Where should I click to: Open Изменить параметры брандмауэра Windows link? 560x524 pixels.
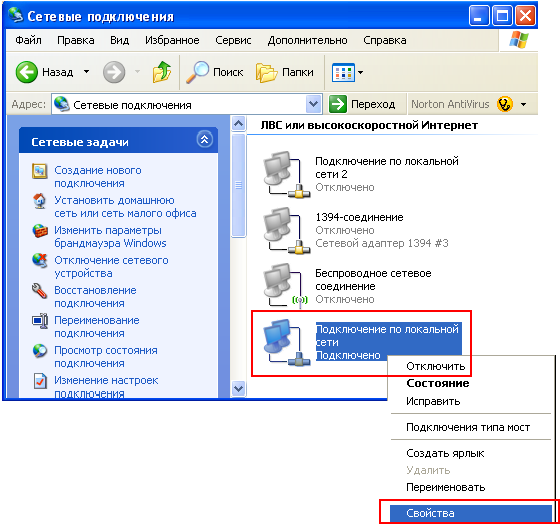click(x=110, y=237)
